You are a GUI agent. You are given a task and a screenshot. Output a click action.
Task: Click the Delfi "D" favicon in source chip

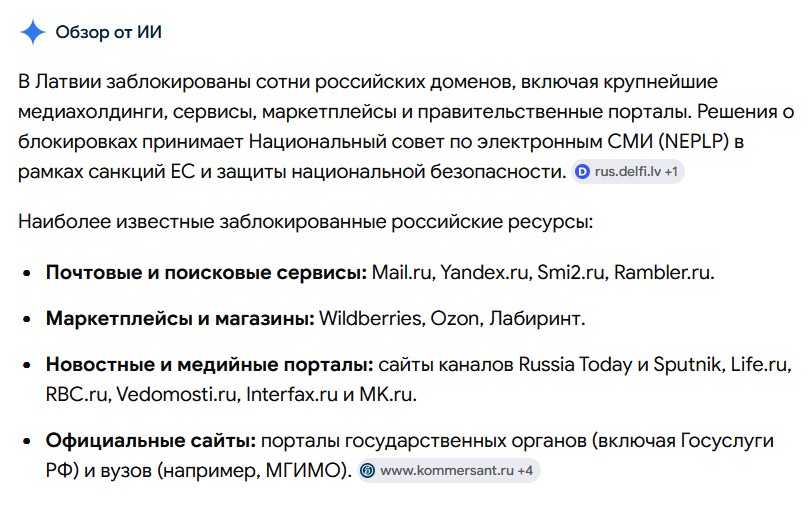coord(583,172)
